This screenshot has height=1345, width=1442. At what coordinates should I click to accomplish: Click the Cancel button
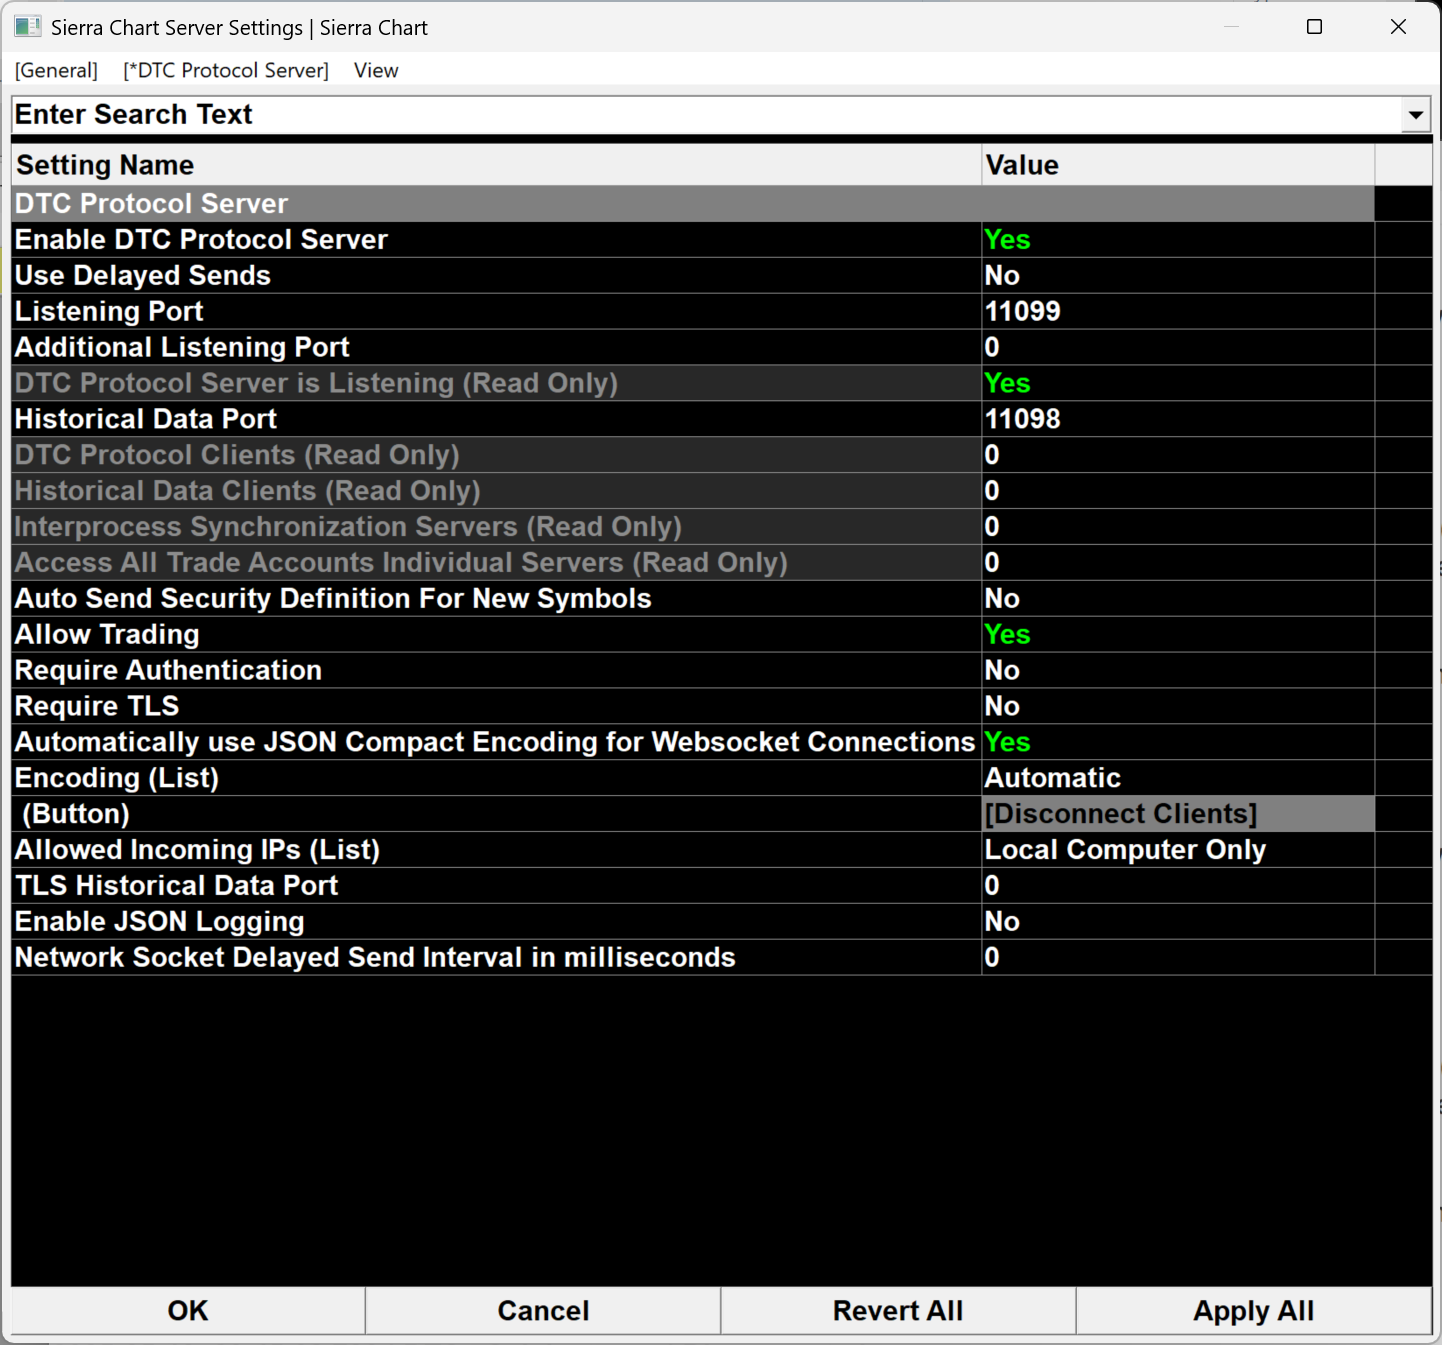[543, 1311]
